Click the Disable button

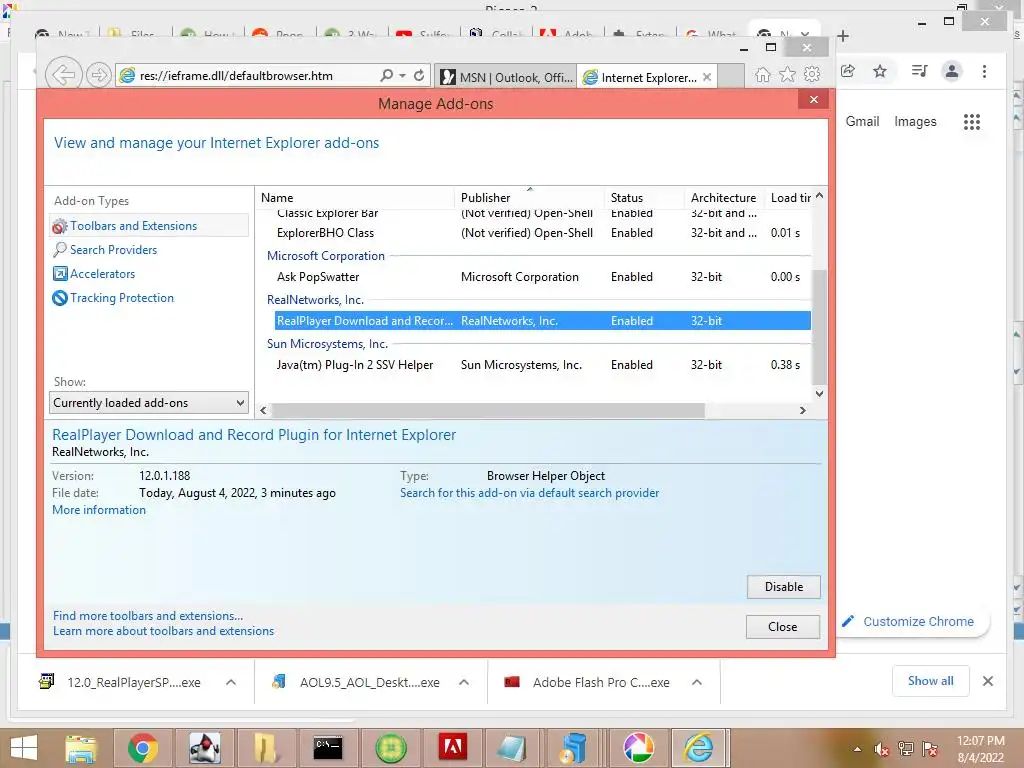click(x=784, y=586)
